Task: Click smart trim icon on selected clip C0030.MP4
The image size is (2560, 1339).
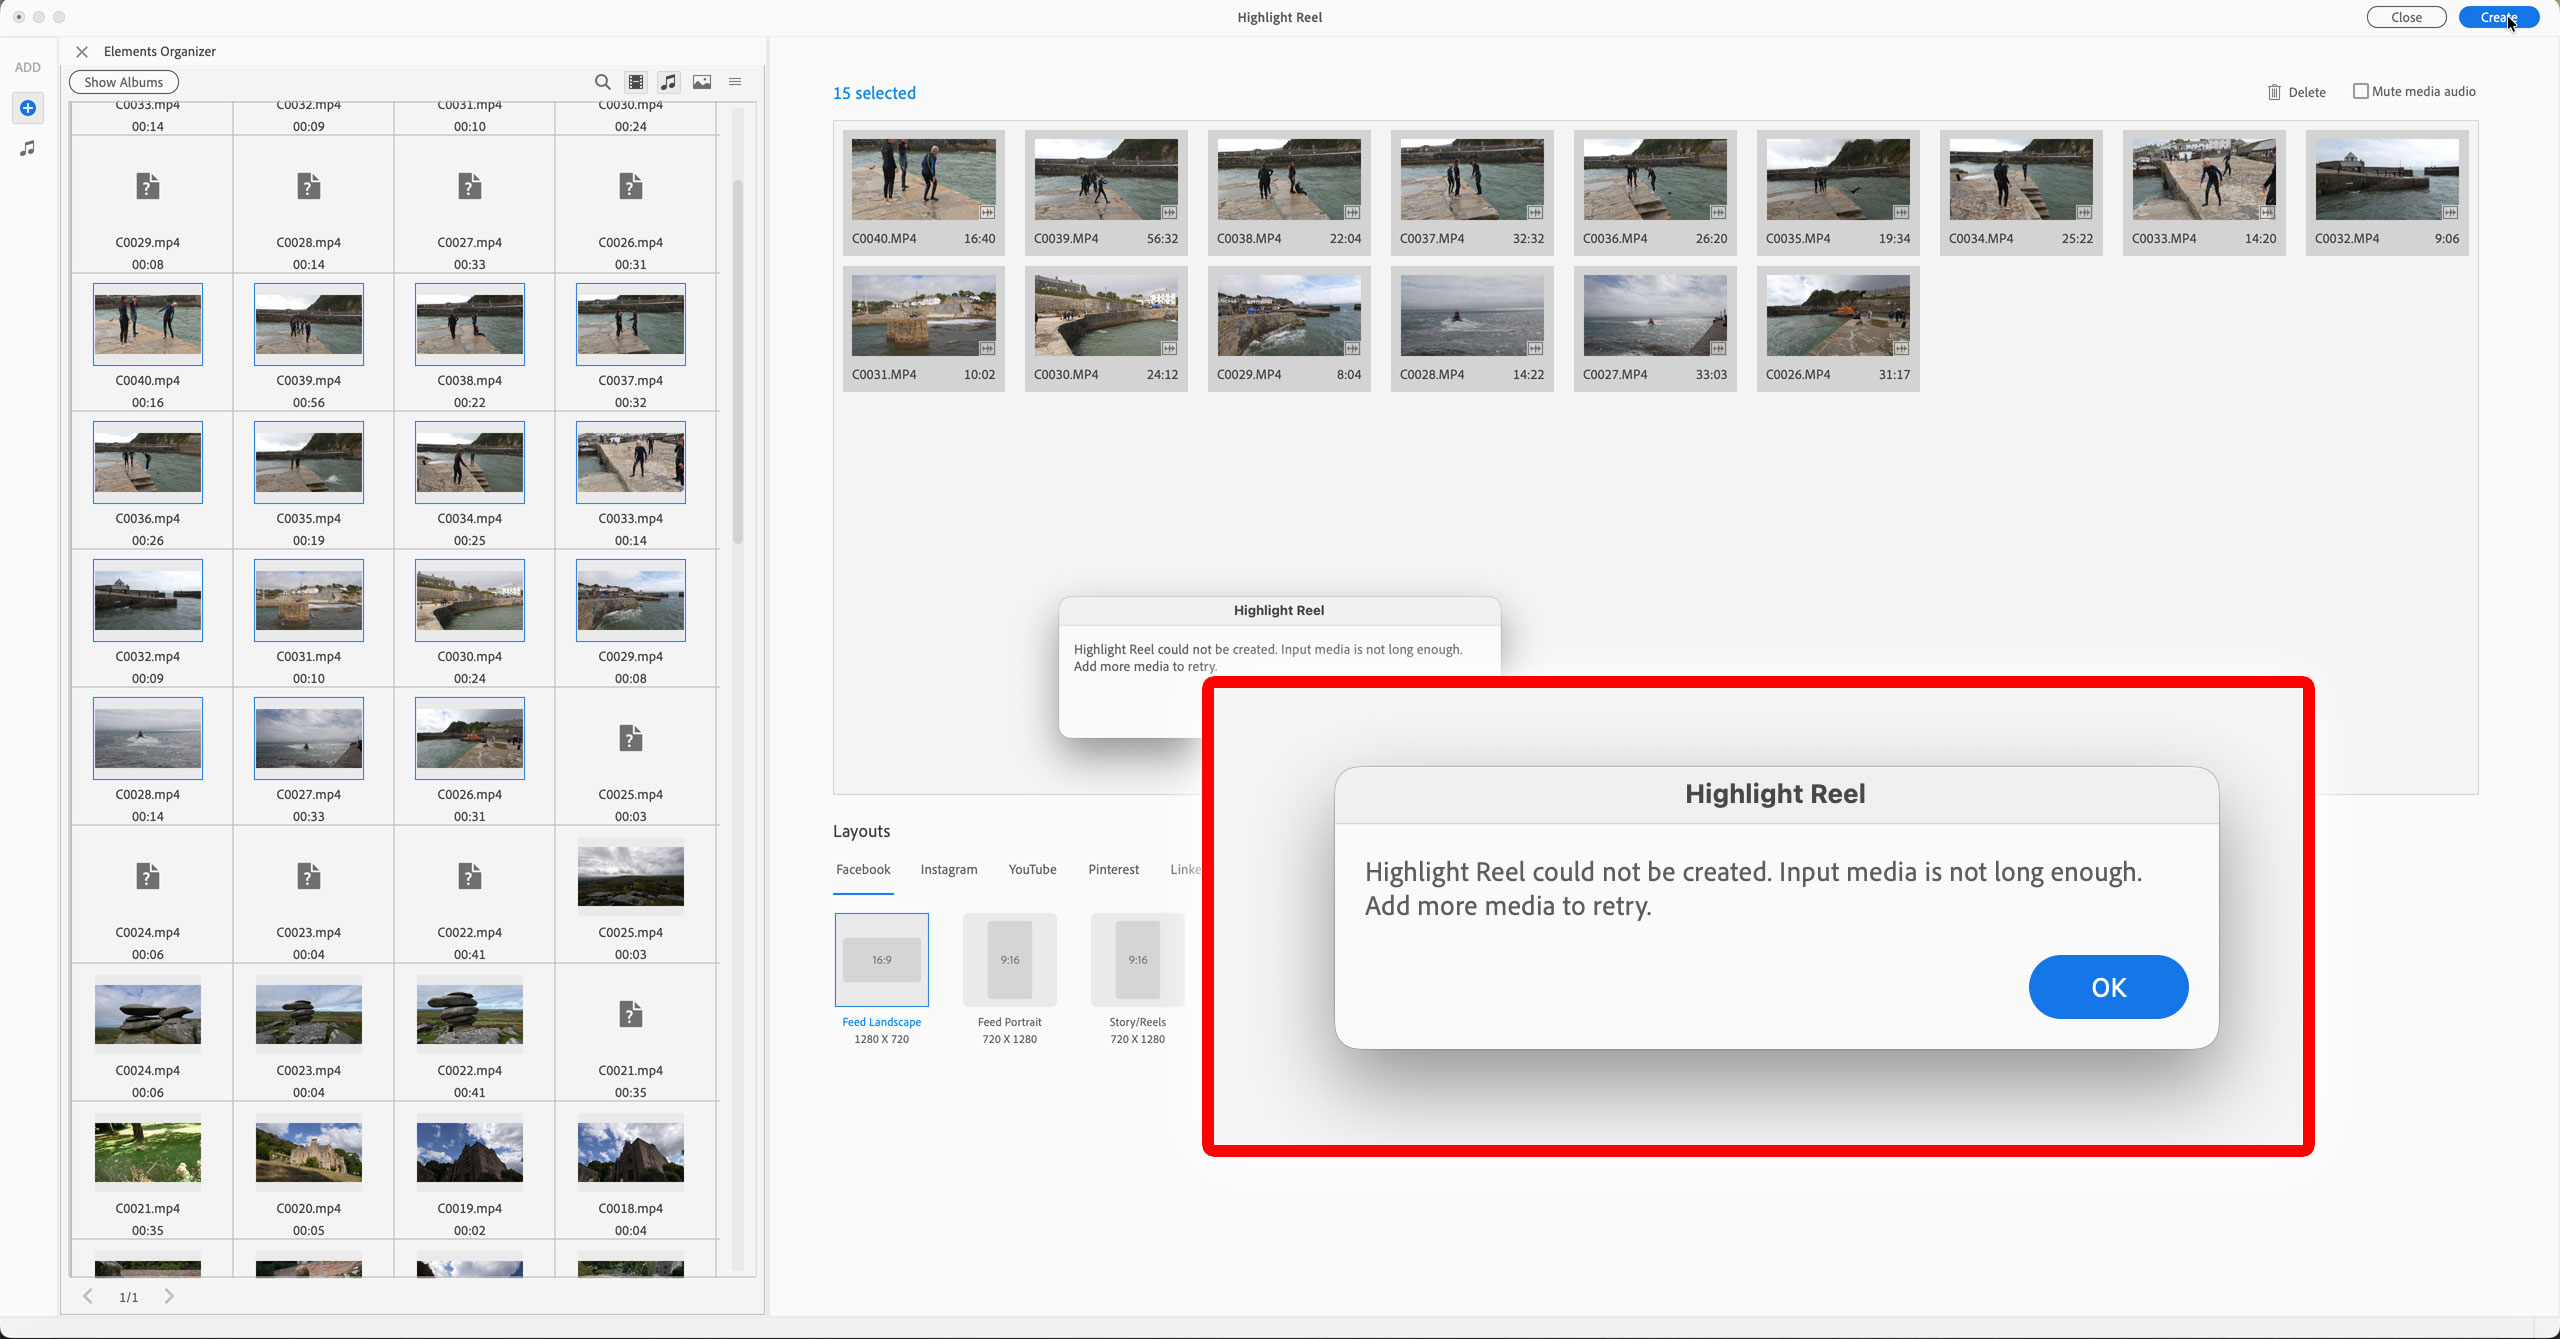Action: 1169,348
